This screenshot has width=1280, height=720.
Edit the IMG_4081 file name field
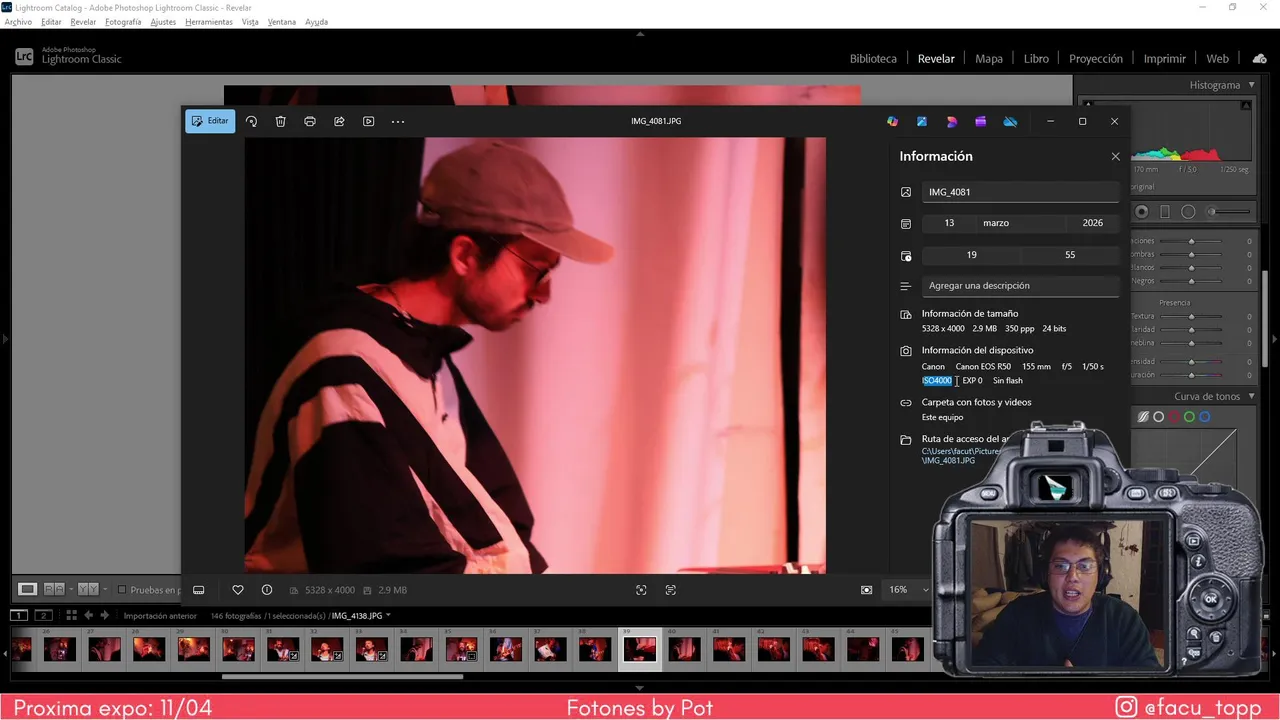pyautogui.click(x=1020, y=192)
